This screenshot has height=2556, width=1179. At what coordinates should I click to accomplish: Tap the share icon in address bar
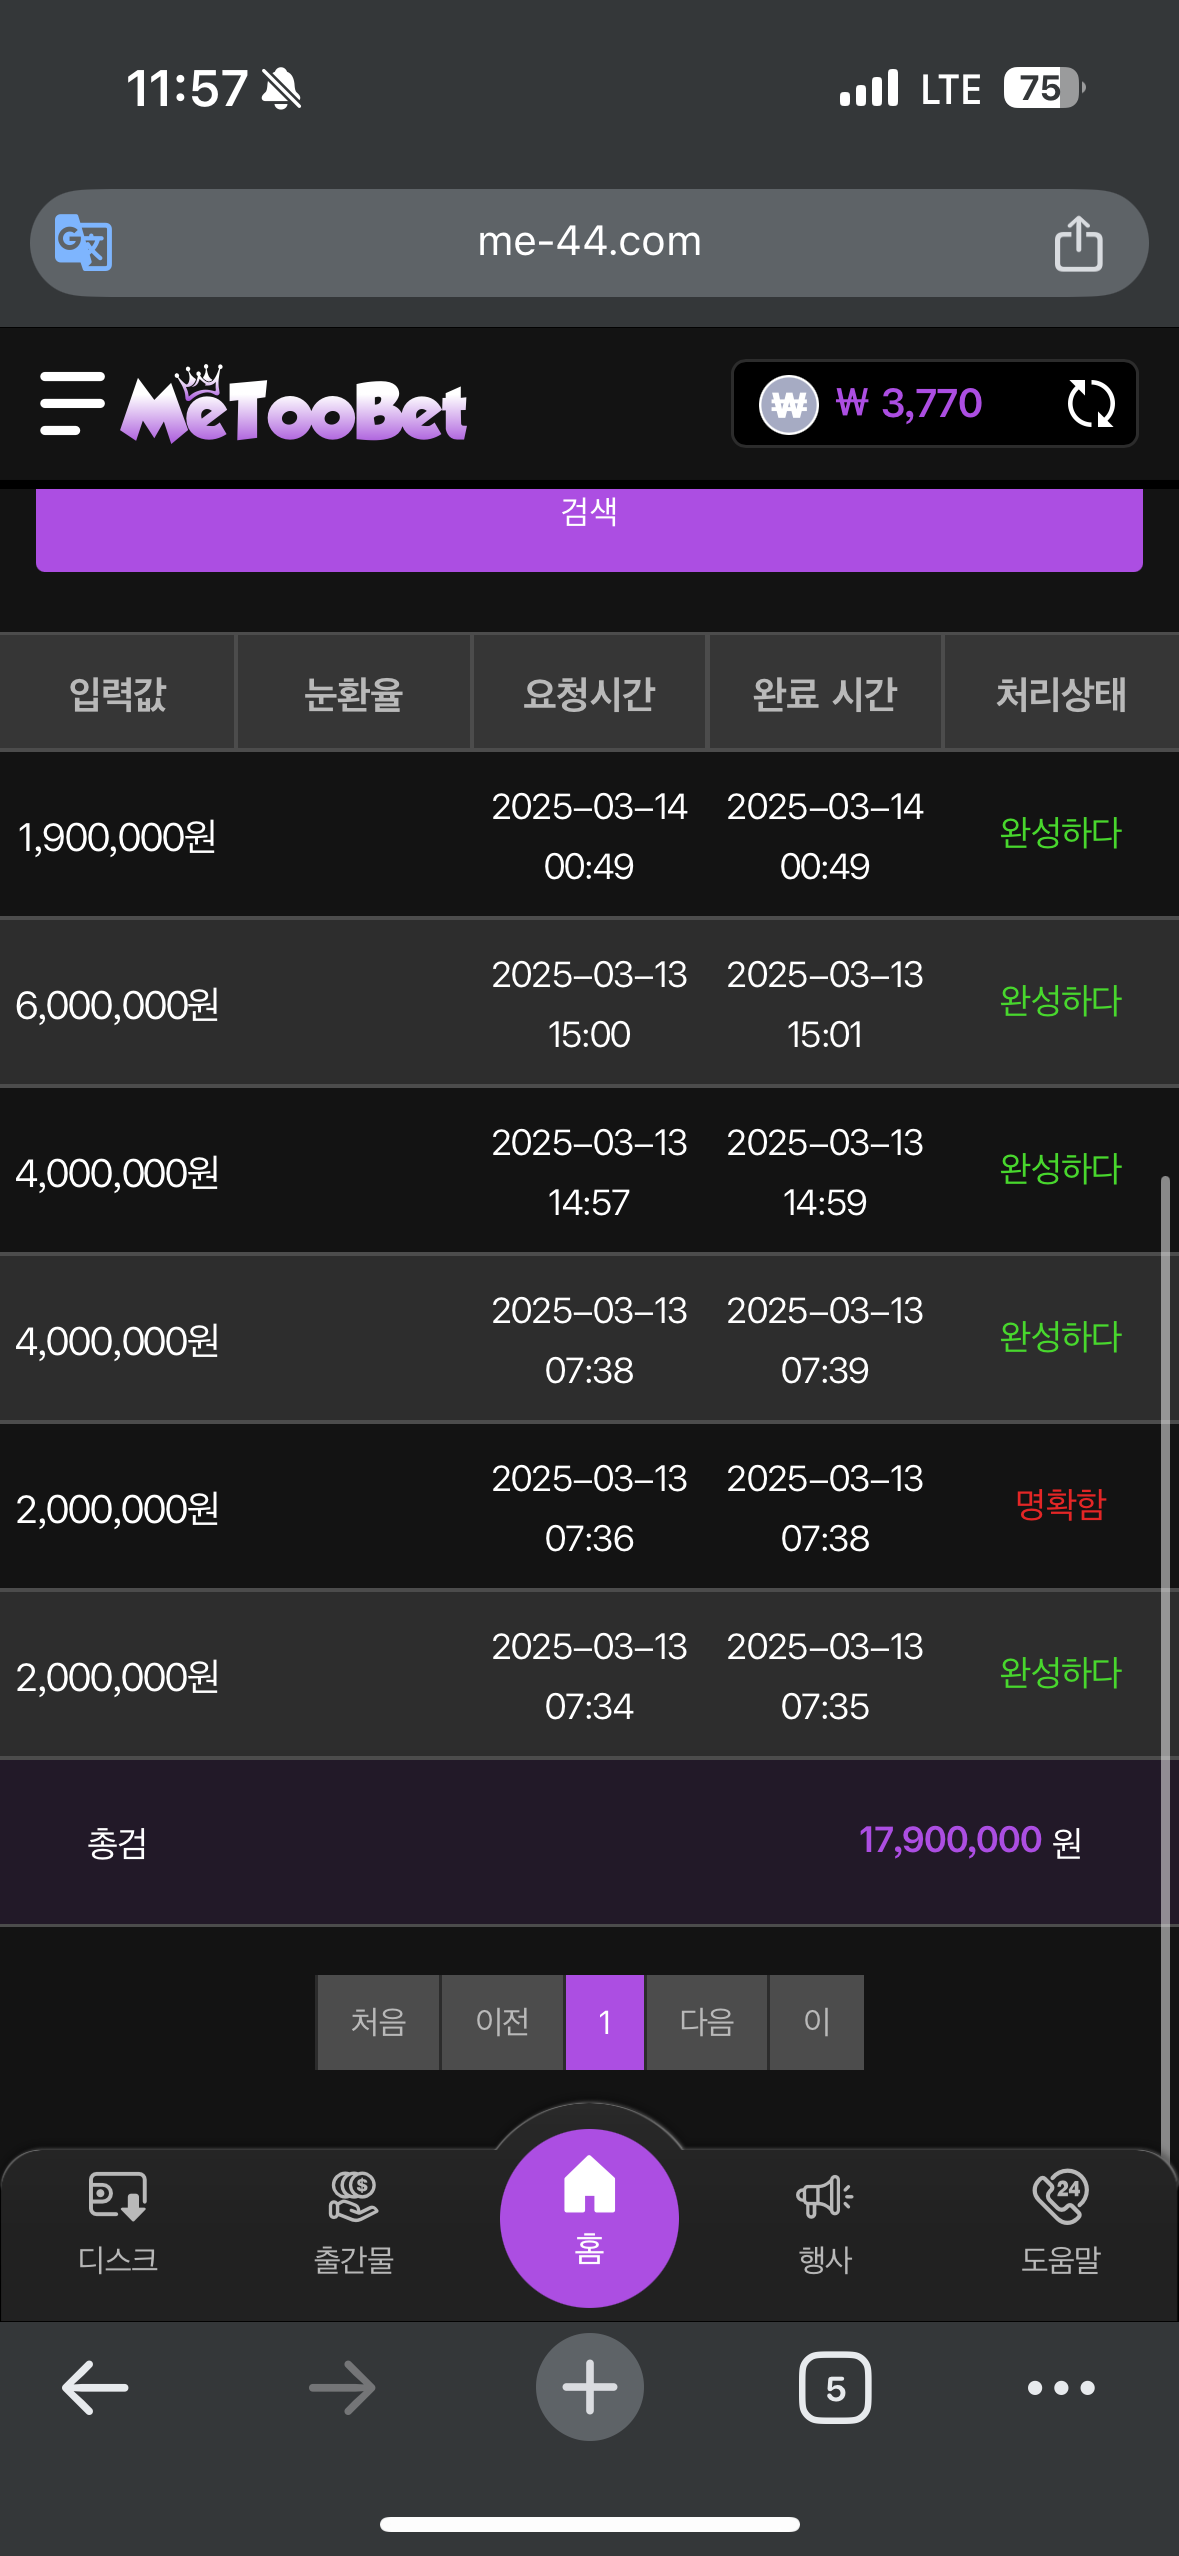1078,243
